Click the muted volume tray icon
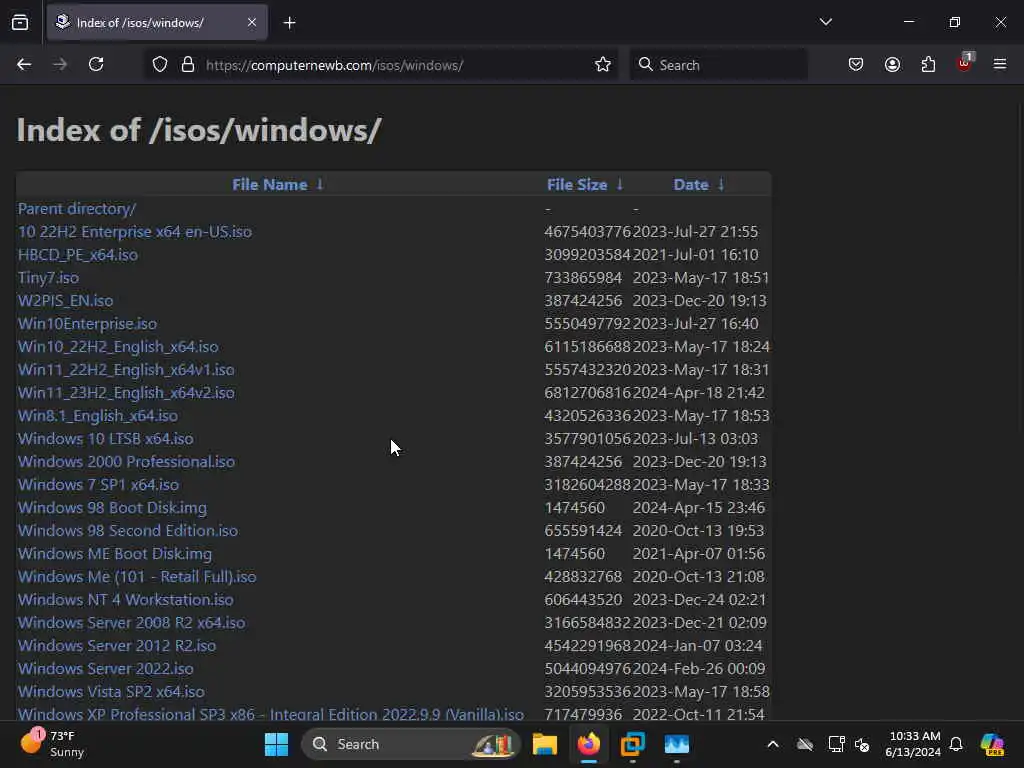Screen dimensions: 1024x768 862,744
